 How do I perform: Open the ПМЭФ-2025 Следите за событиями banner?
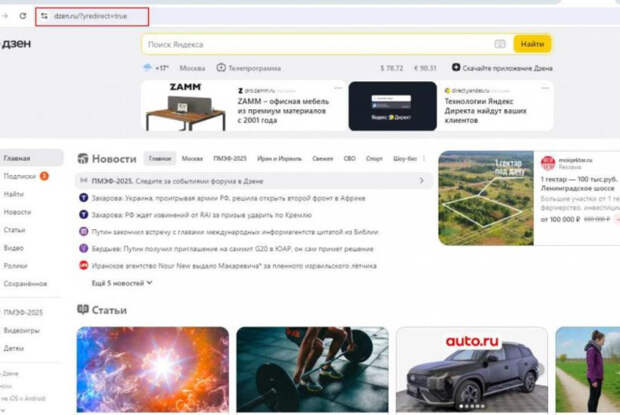click(253, 181)
